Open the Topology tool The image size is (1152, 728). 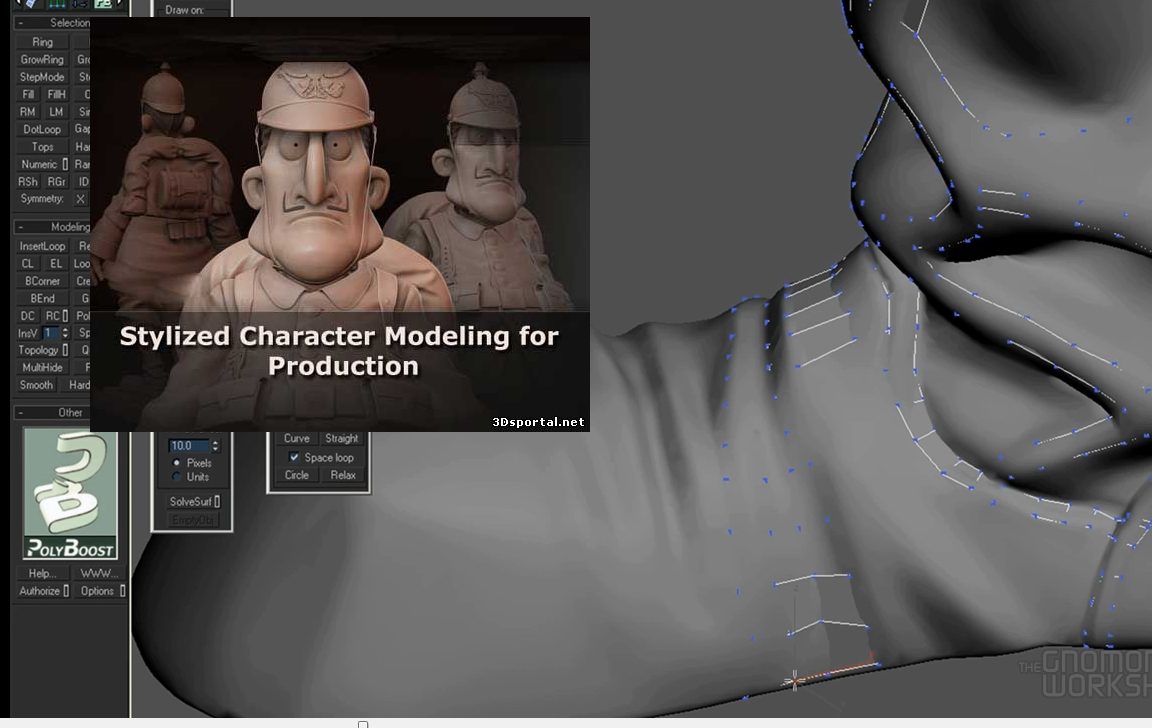click(43, 350)
